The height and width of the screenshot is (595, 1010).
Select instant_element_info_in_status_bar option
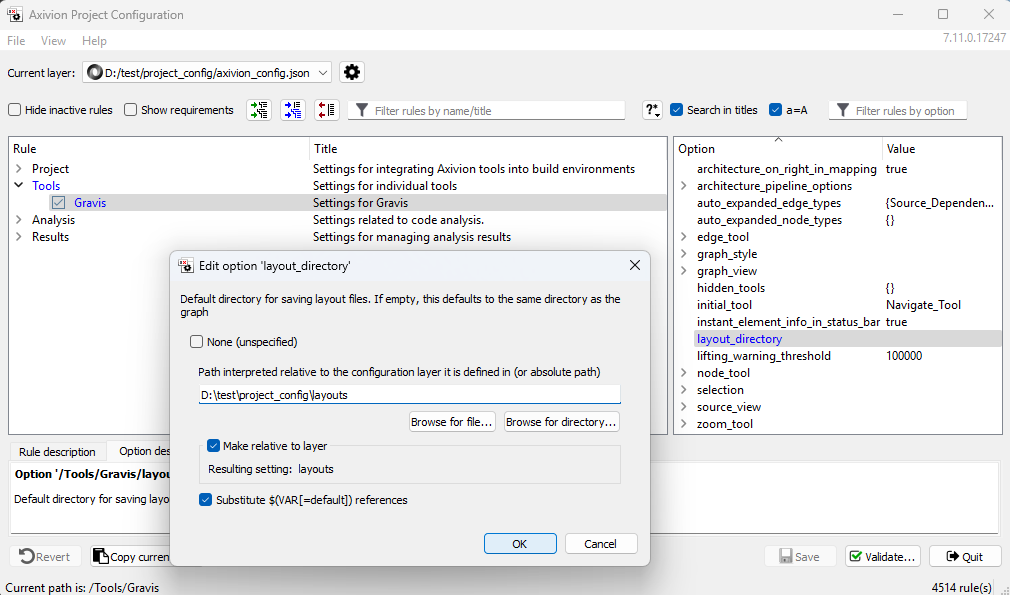pyautogui.click(x=788, y=322)
